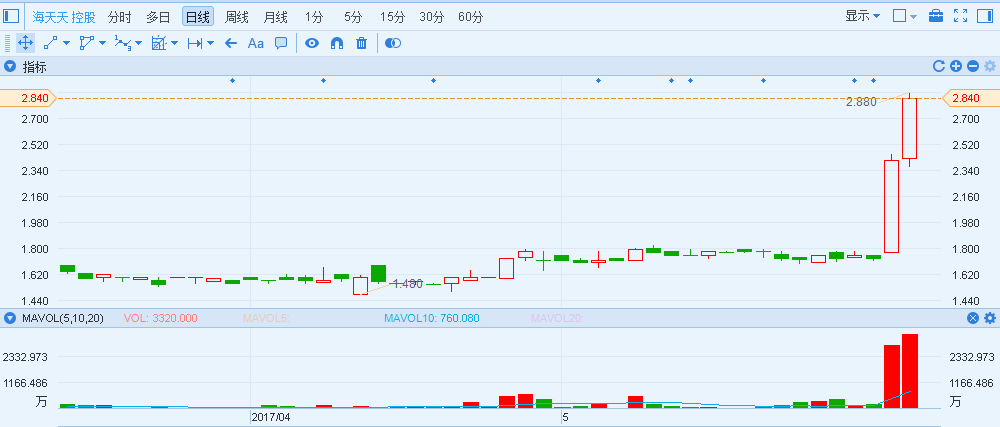Select the 1分 interval tab
The width and height of the screenshot is (1000, 427).
[x=314, y=17]
